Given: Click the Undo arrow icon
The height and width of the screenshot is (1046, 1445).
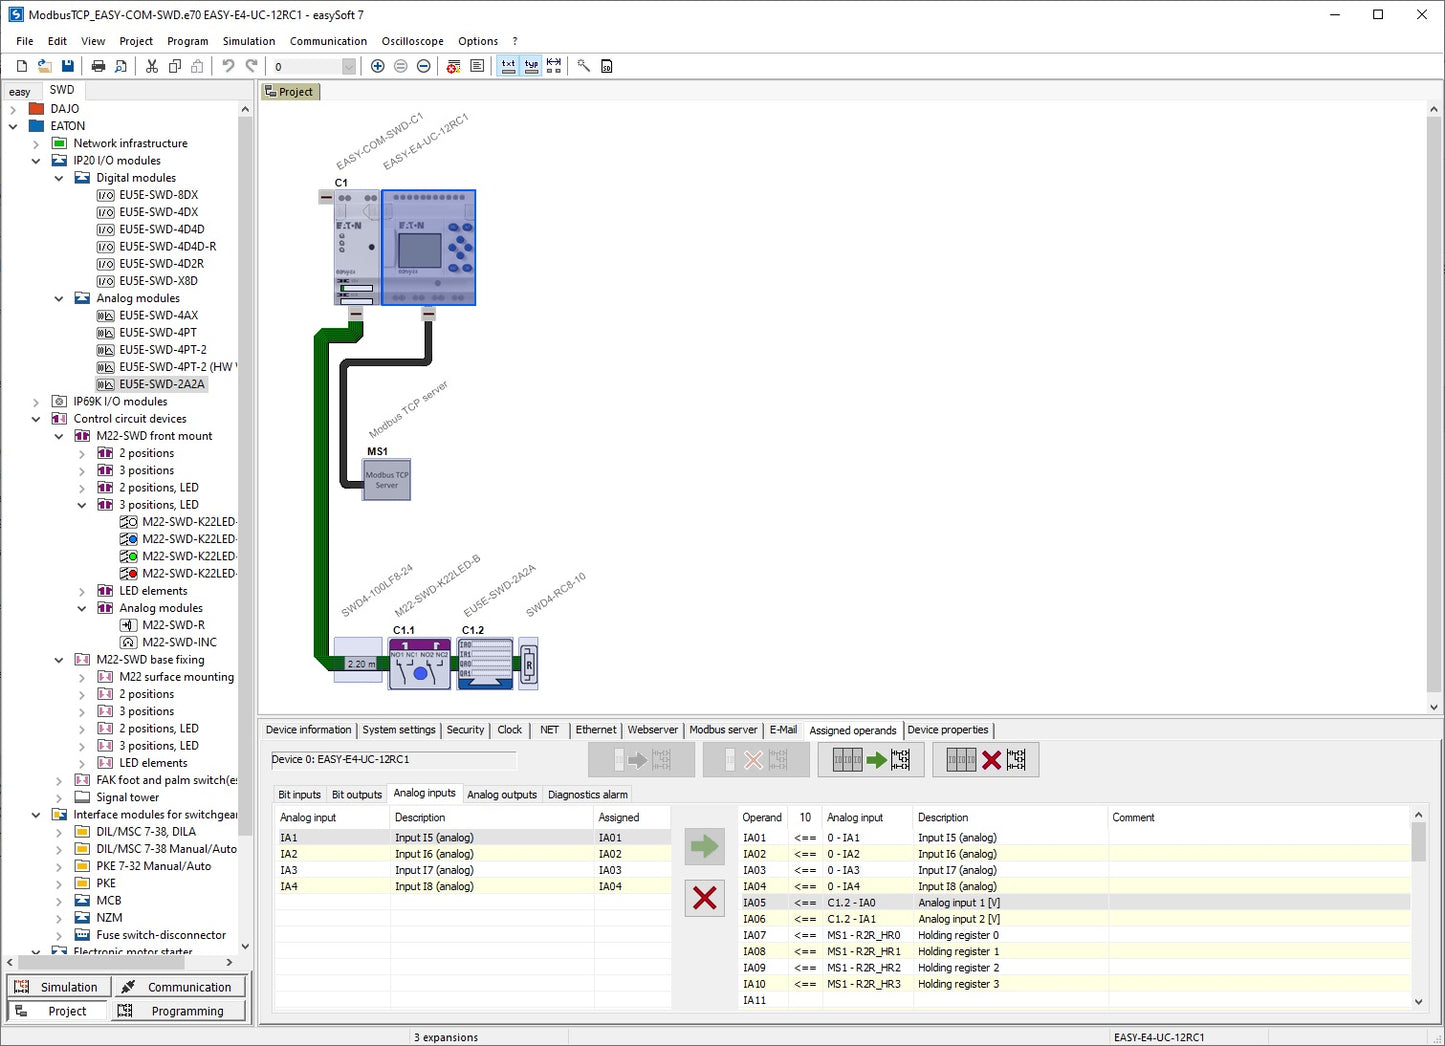Looking at the screenshot, I should (228, 66).
